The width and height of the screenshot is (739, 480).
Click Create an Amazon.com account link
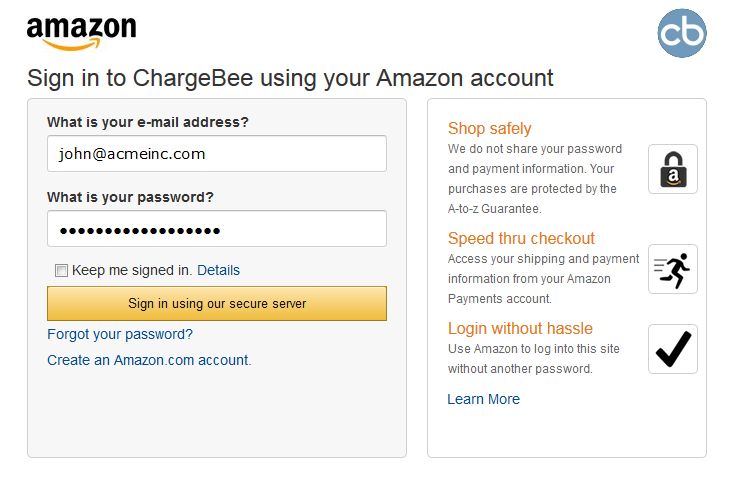149,360
